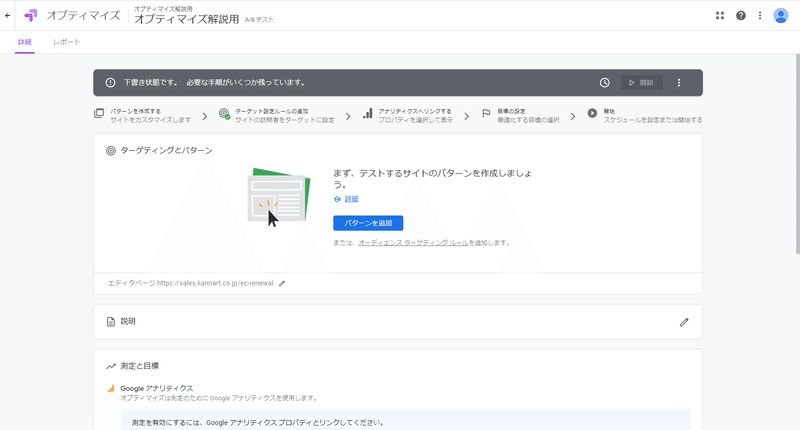Switch to the レポート tab

click(67, 42)
